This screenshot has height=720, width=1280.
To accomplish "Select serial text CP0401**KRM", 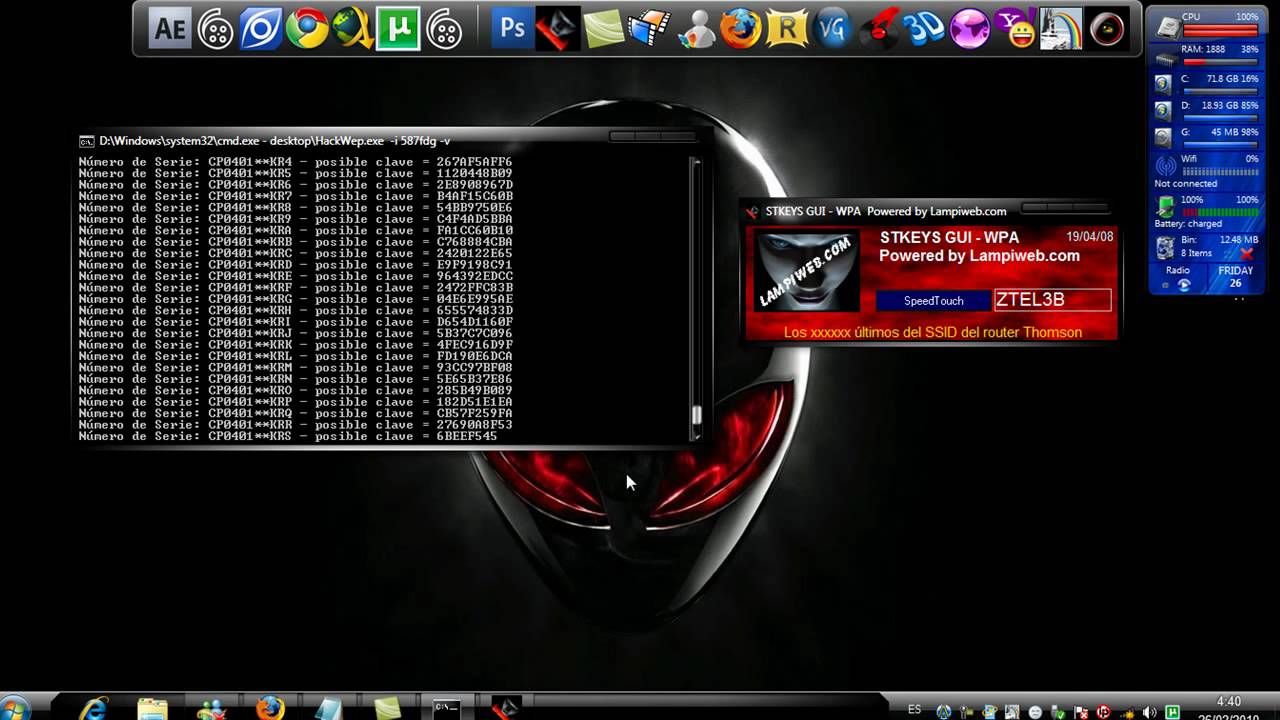I will tap(250, 367).
